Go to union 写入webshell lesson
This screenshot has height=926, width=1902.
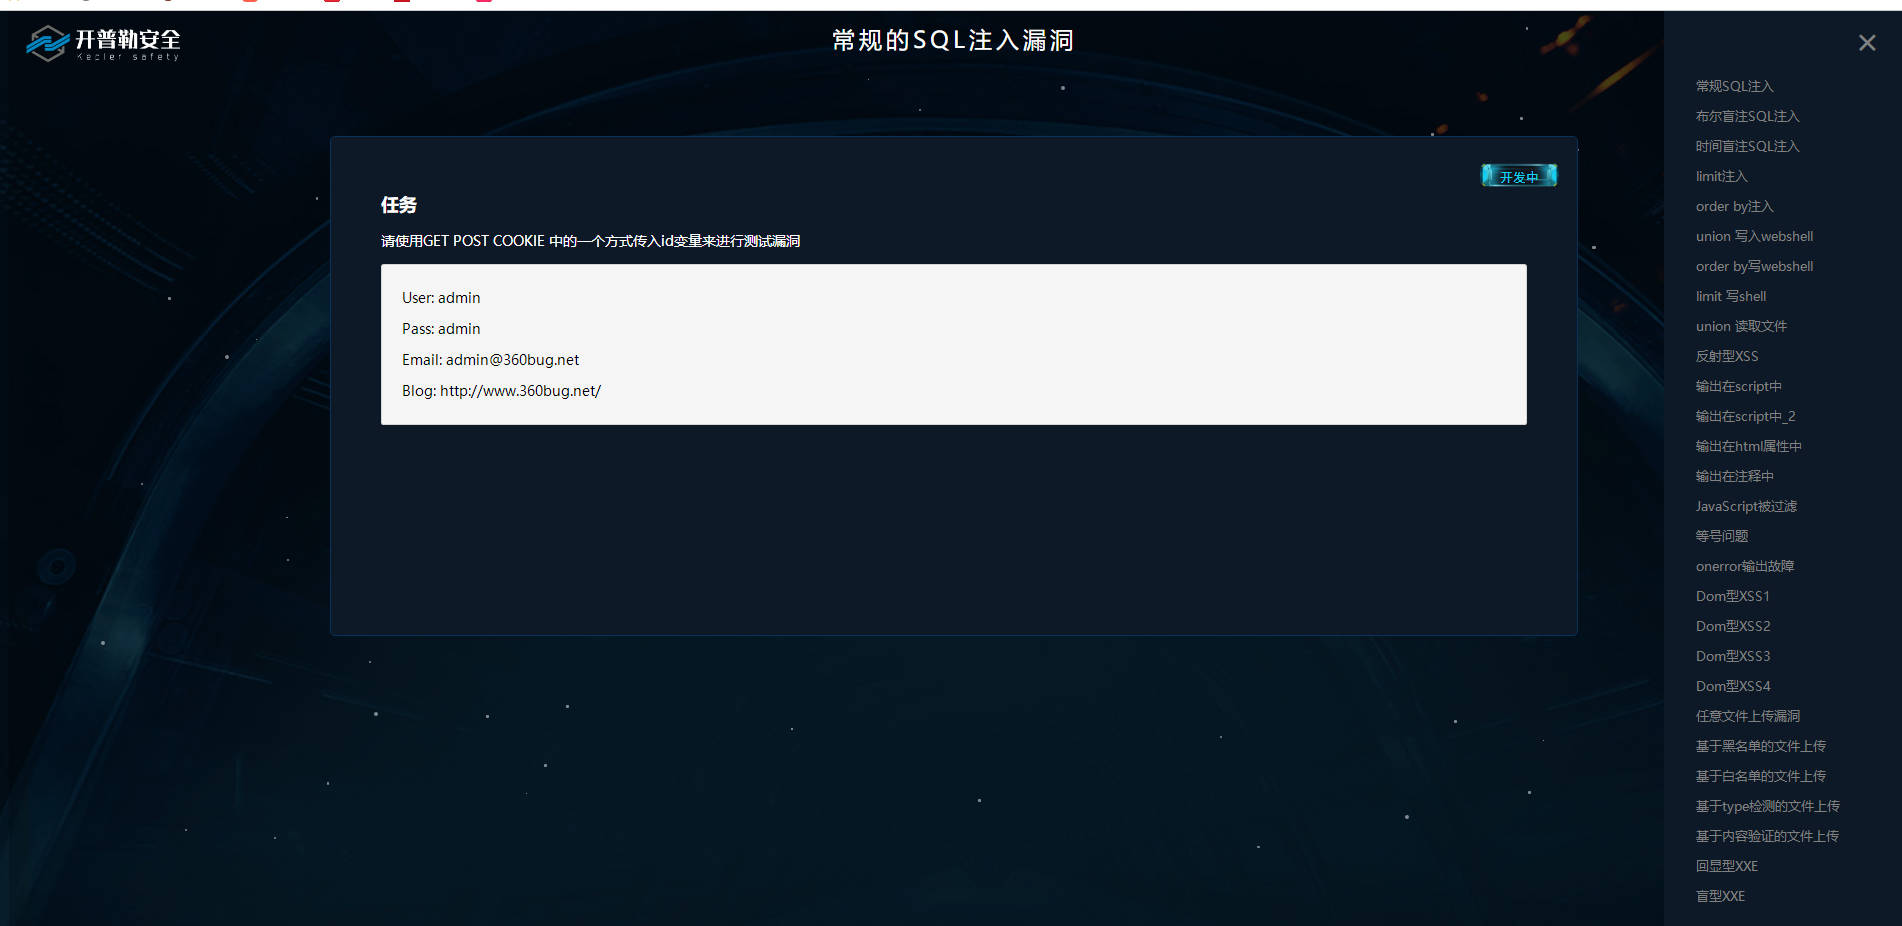(1754, 236)
